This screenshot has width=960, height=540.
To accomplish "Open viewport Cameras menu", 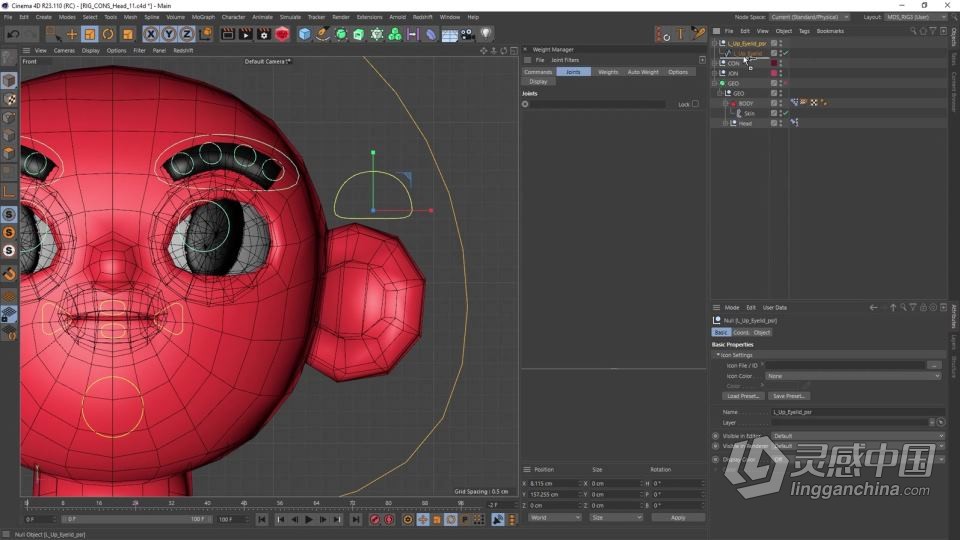I will [64, 51].
